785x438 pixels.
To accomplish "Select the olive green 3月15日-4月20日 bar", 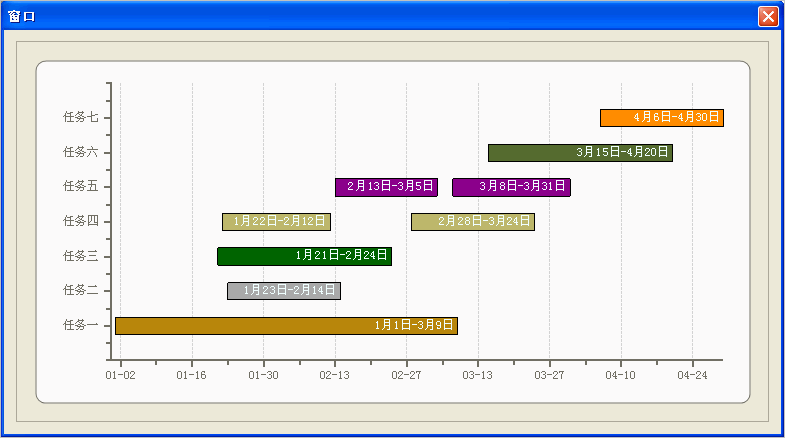I will click(x=580, y=153).
